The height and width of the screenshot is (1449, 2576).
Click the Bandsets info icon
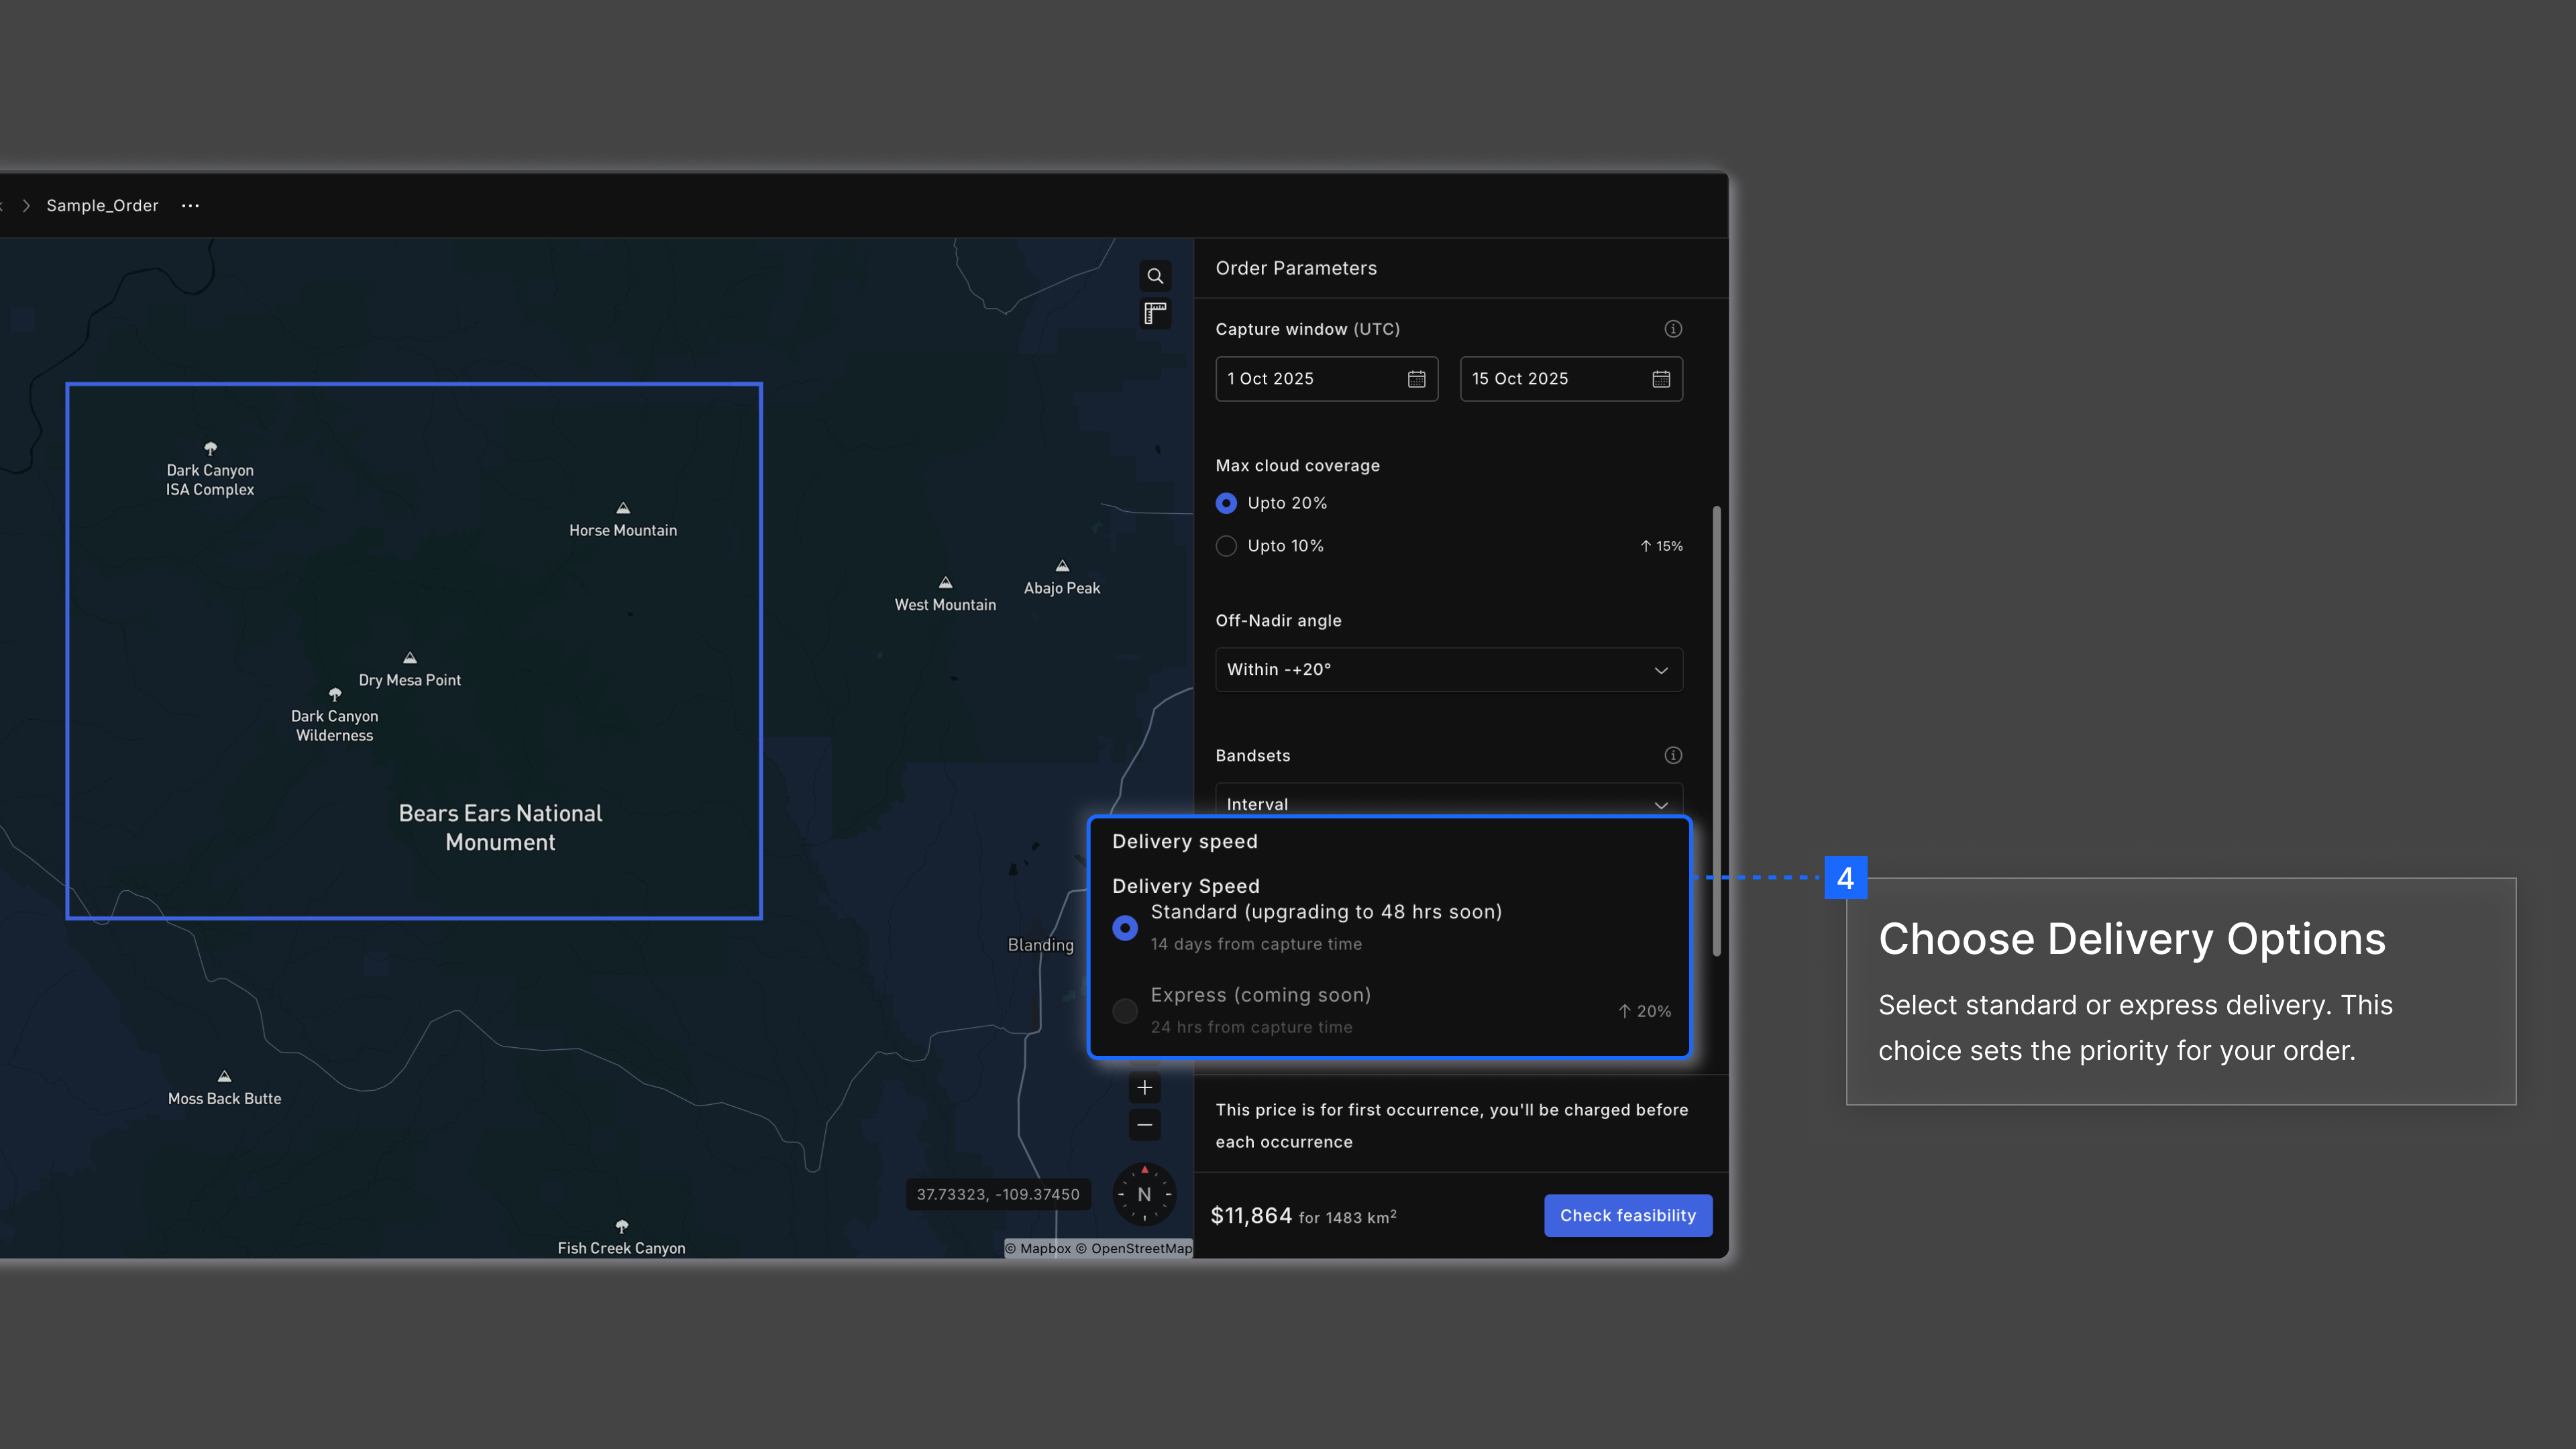tap(1673, 755)
